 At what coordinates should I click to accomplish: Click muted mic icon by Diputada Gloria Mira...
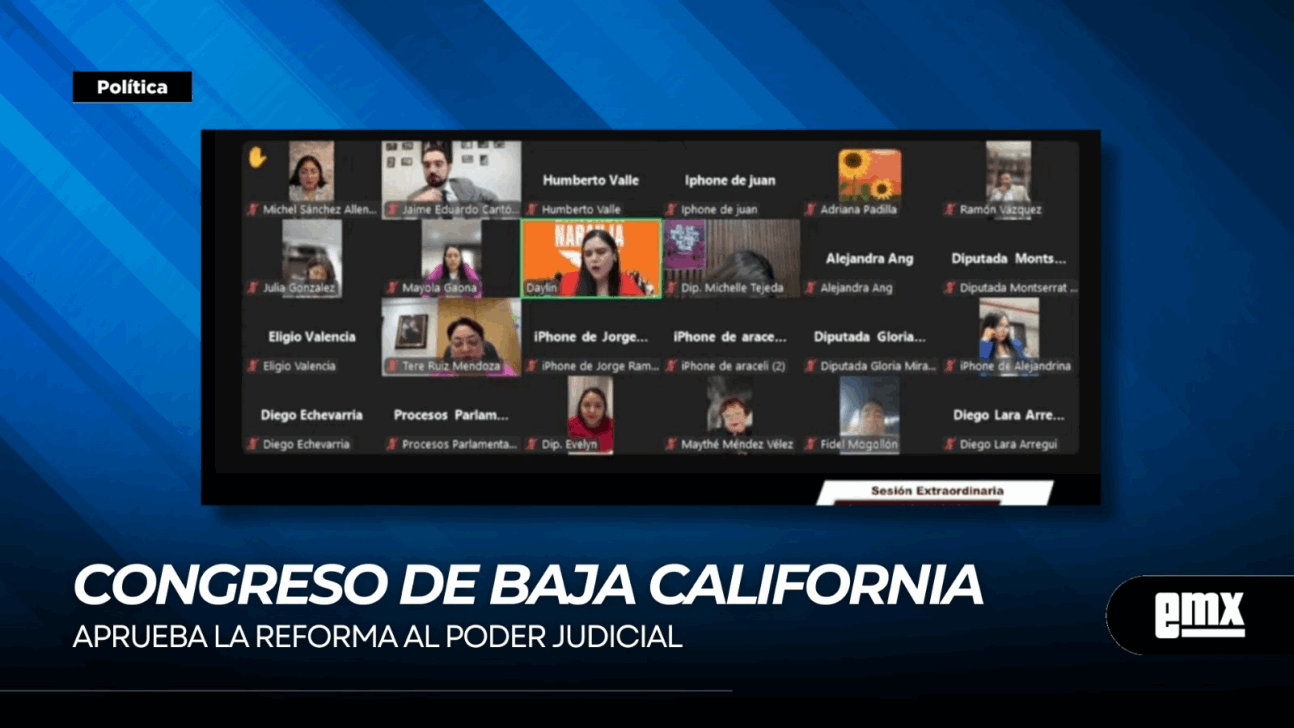pyautogui.click(x=811, y=366)
